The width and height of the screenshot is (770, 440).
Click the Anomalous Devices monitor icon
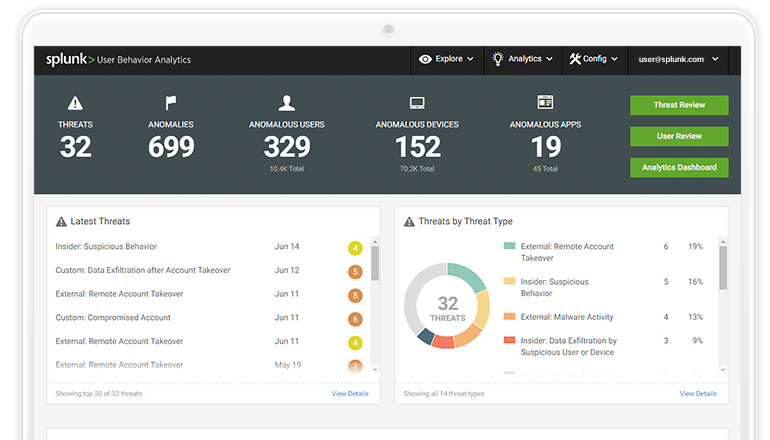tap(417, 103)
